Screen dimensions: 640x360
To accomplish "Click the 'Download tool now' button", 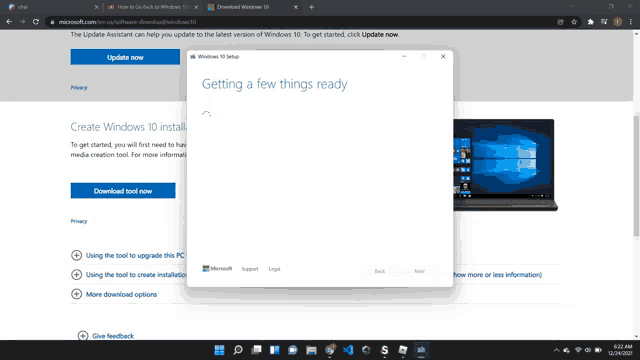I will click(123, 191).
